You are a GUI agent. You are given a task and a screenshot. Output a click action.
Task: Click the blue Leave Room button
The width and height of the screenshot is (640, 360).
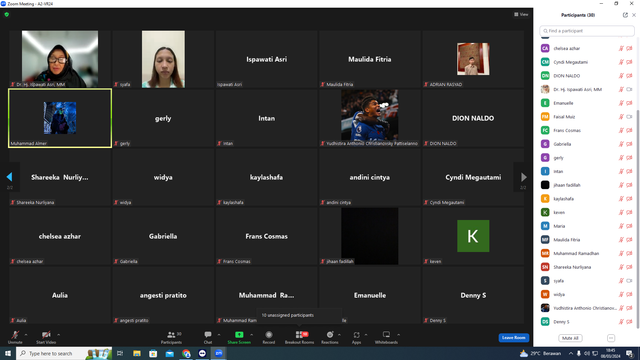click(x=513, y=338)
